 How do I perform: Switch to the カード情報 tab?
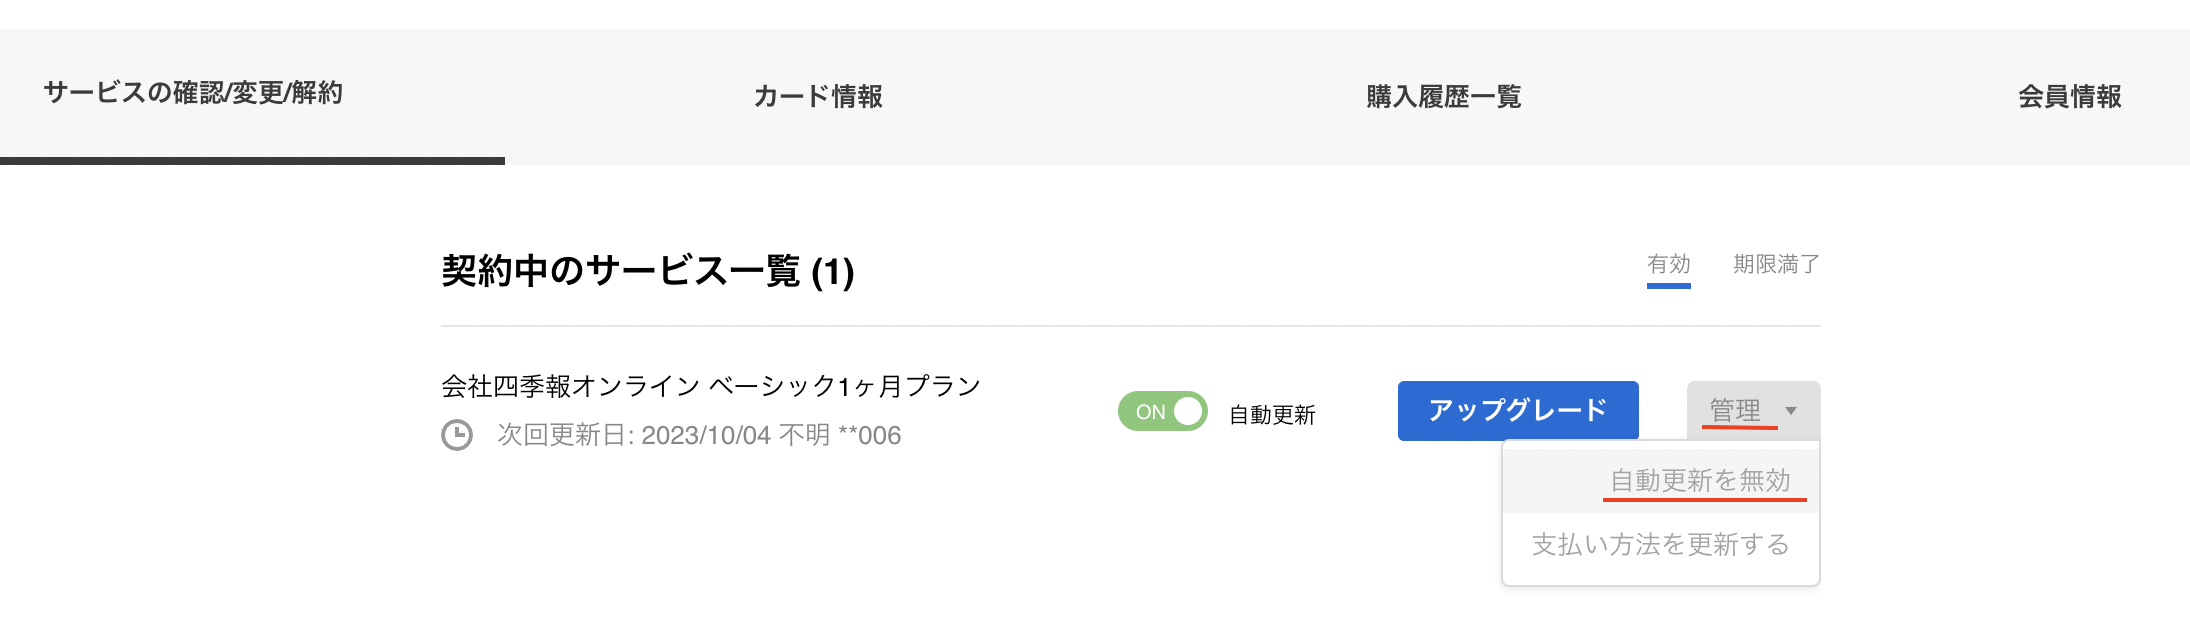(818, 97)
